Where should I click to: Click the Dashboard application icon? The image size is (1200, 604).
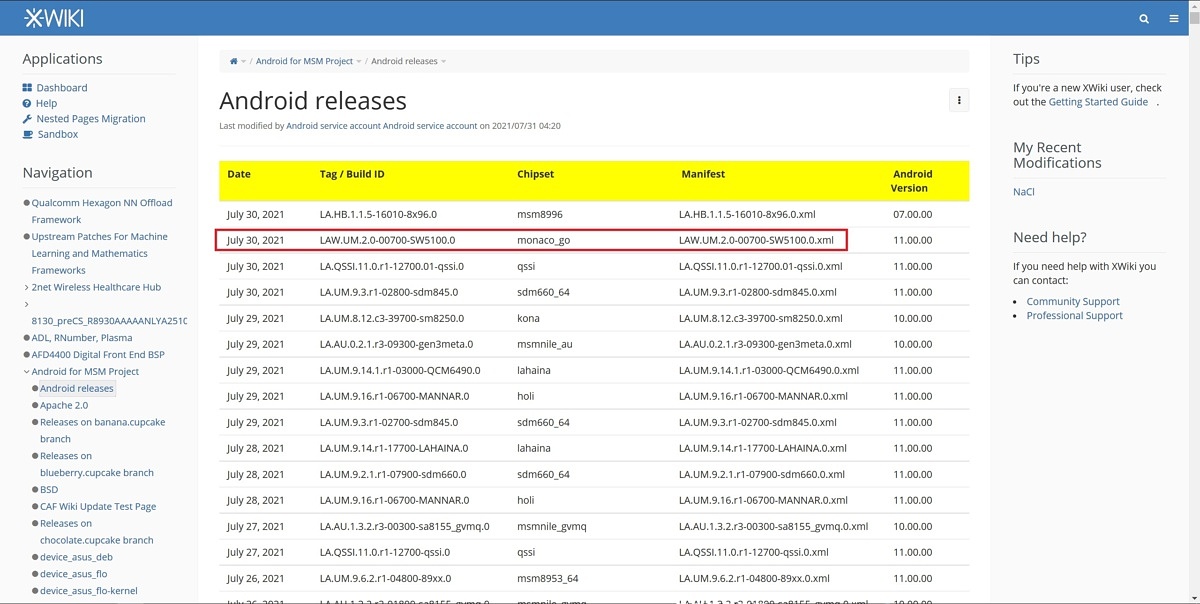[x=27, y=88]
